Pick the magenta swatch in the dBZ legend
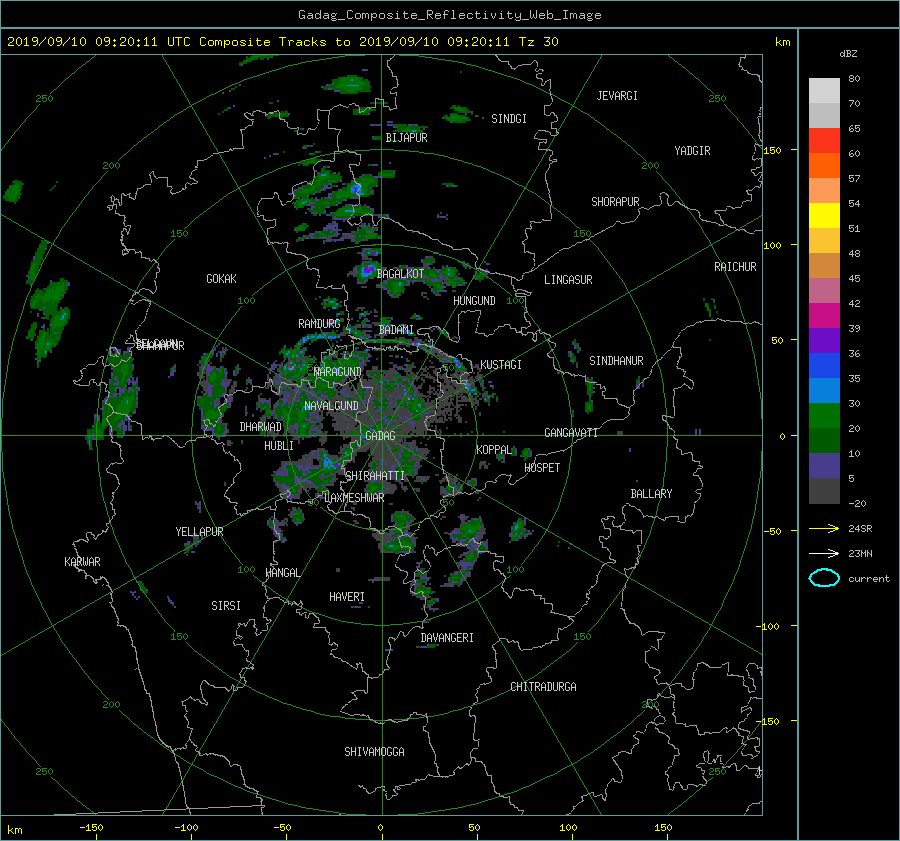This screenshot has height=841, width=900. 824,316
